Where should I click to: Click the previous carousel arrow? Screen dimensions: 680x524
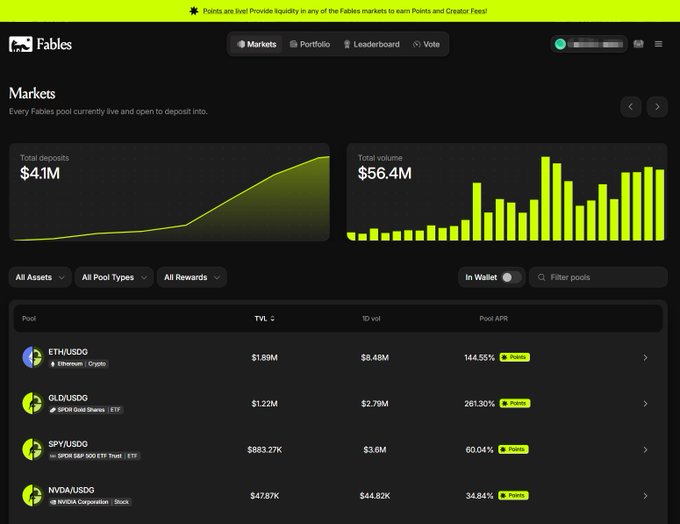point(631,107)
